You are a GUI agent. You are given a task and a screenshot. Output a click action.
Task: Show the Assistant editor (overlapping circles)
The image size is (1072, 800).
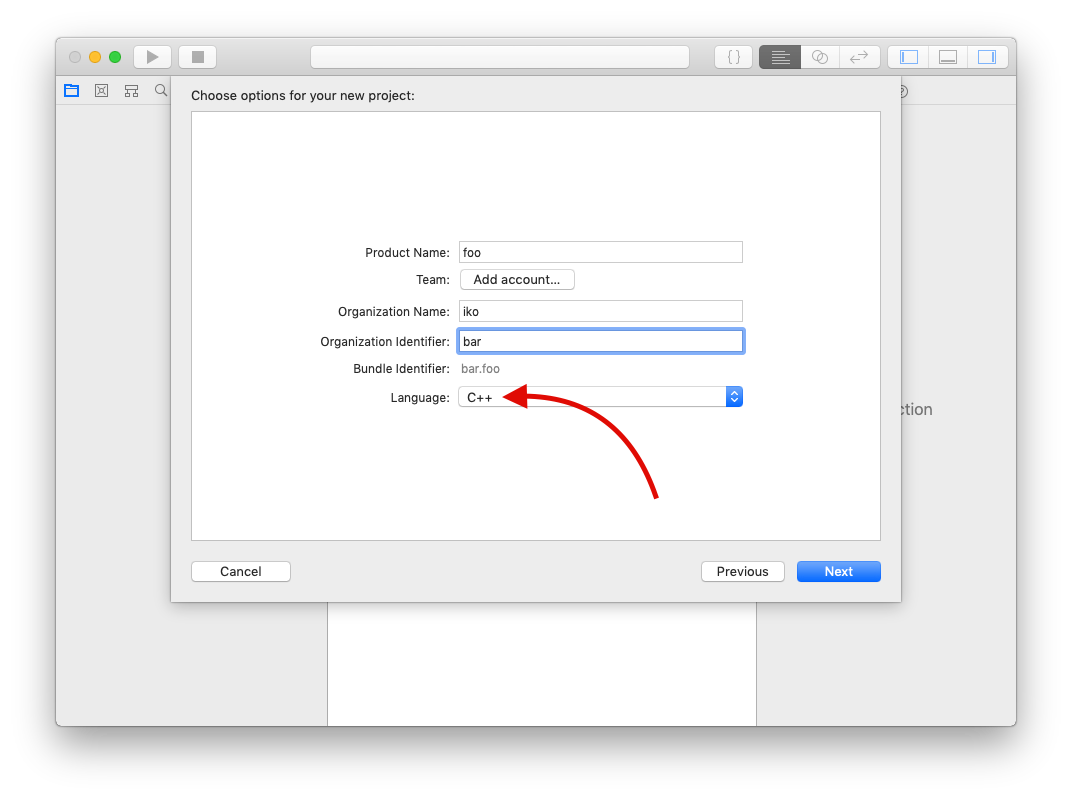click(820, 57)
